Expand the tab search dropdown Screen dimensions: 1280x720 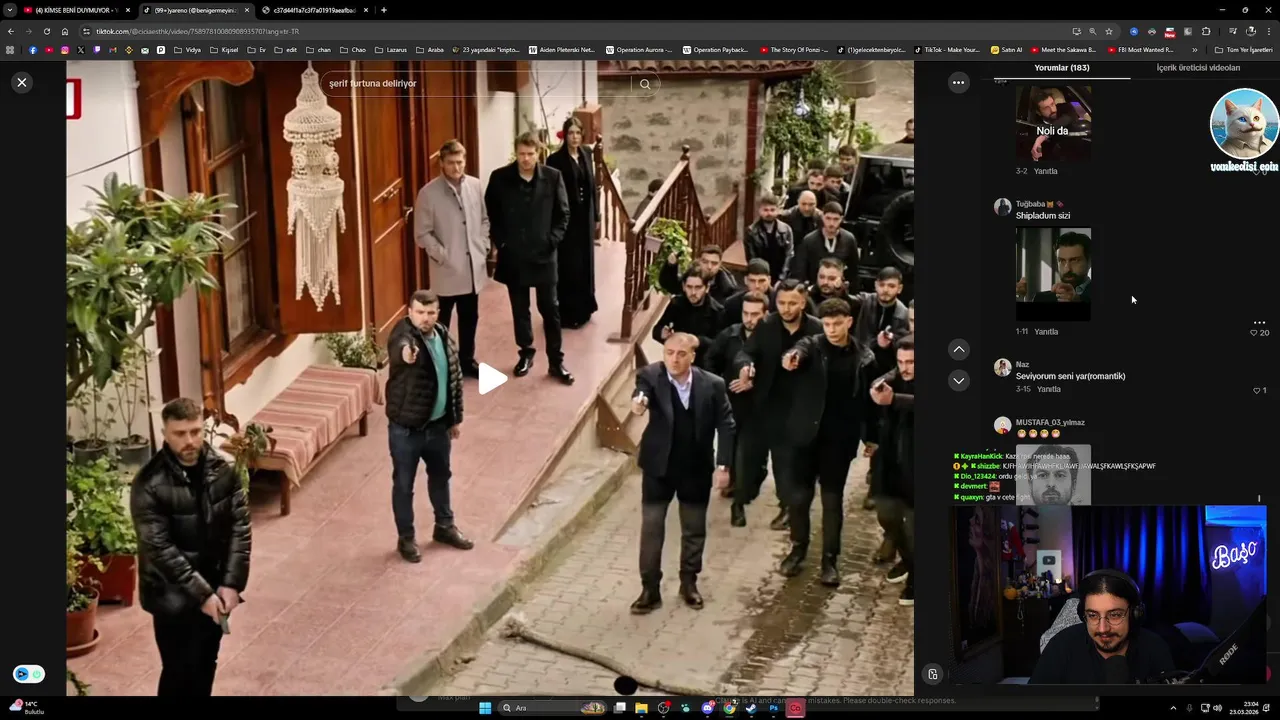coord(9,10)
